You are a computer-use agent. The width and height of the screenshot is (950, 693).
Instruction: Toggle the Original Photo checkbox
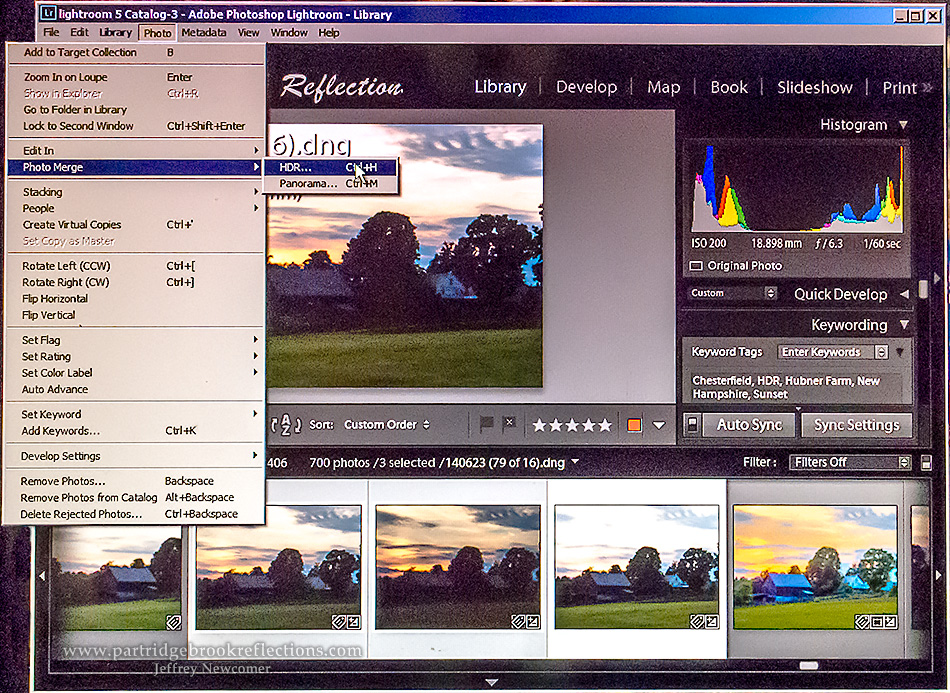point(696,266)
